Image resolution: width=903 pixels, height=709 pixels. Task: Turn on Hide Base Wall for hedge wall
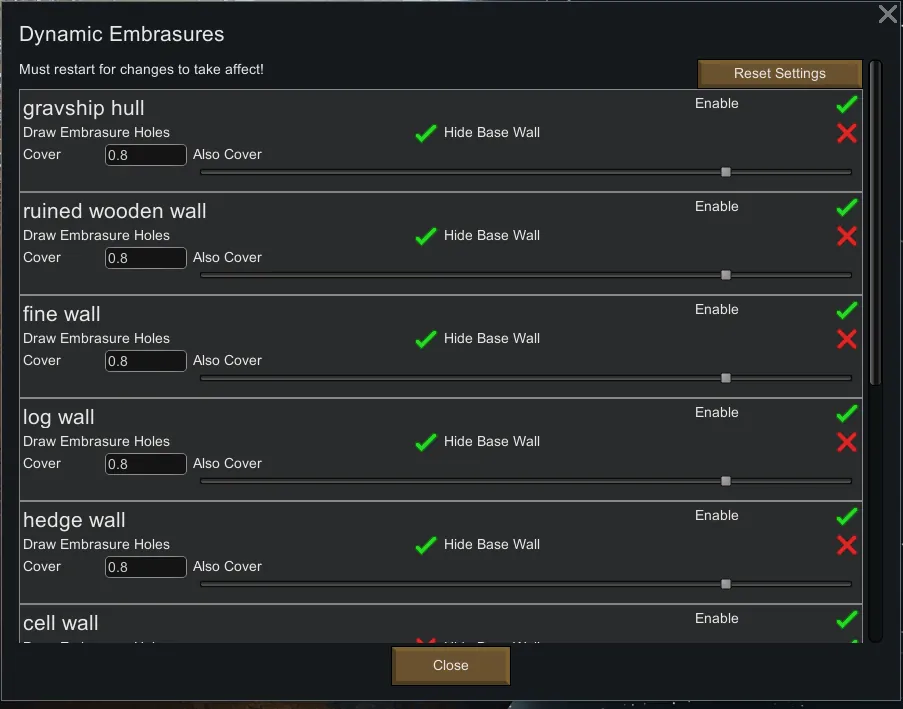coord(847,545)
